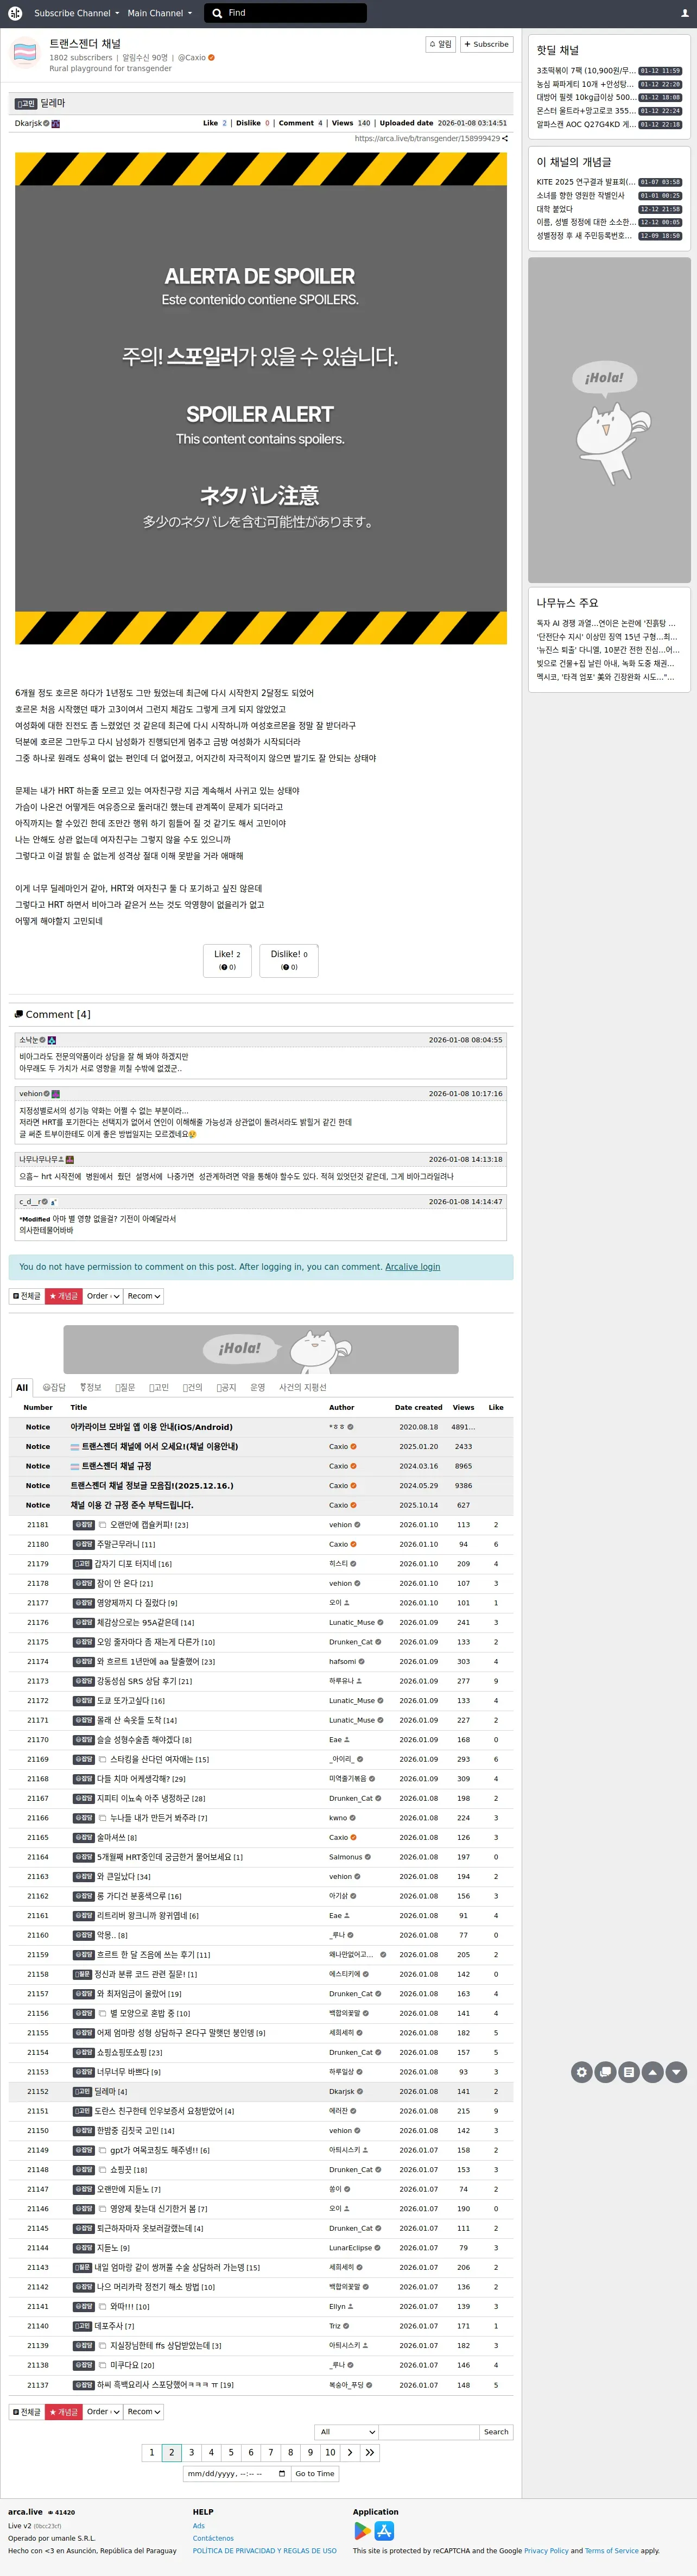Open hot post '몬스터 울트라+망고로코'
Screen dimensions: 697x2576
[585, 111]
